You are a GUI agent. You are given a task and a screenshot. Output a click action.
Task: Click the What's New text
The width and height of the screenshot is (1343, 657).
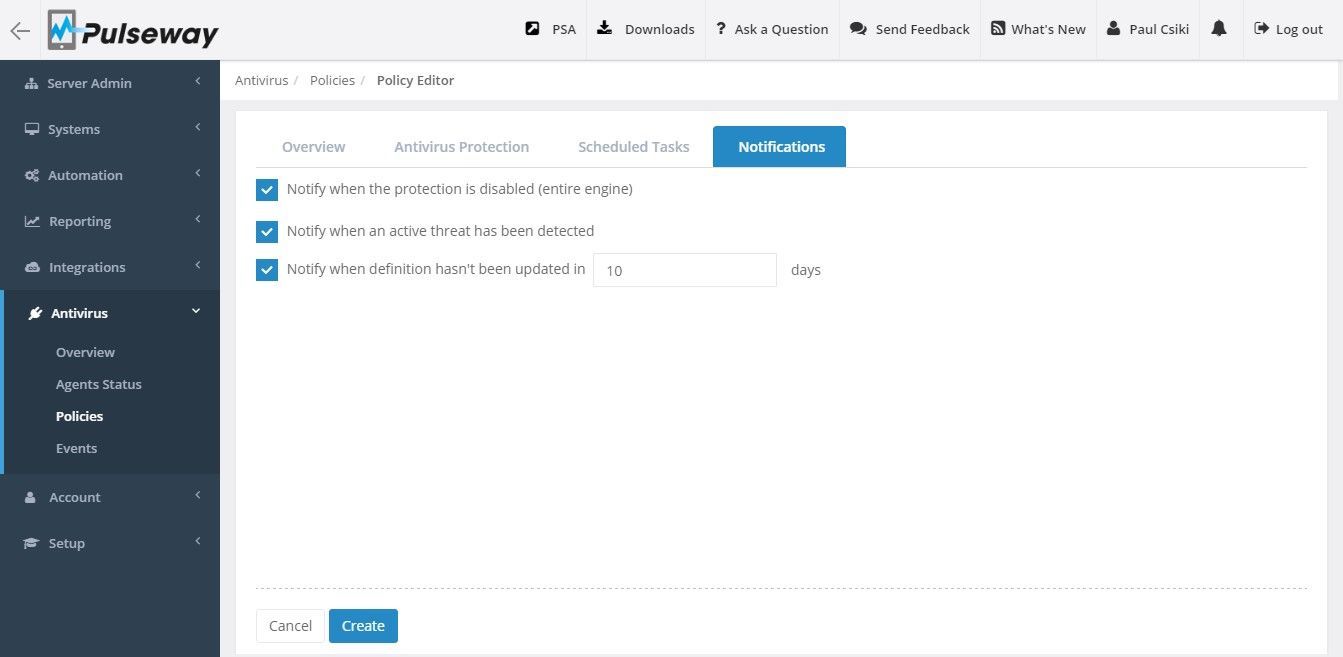pyautogui.click(x=1048, y=30)
